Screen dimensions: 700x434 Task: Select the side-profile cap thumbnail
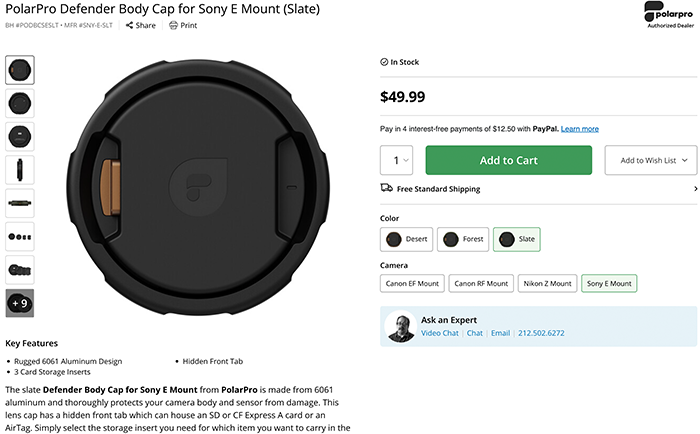click(20, 170)
